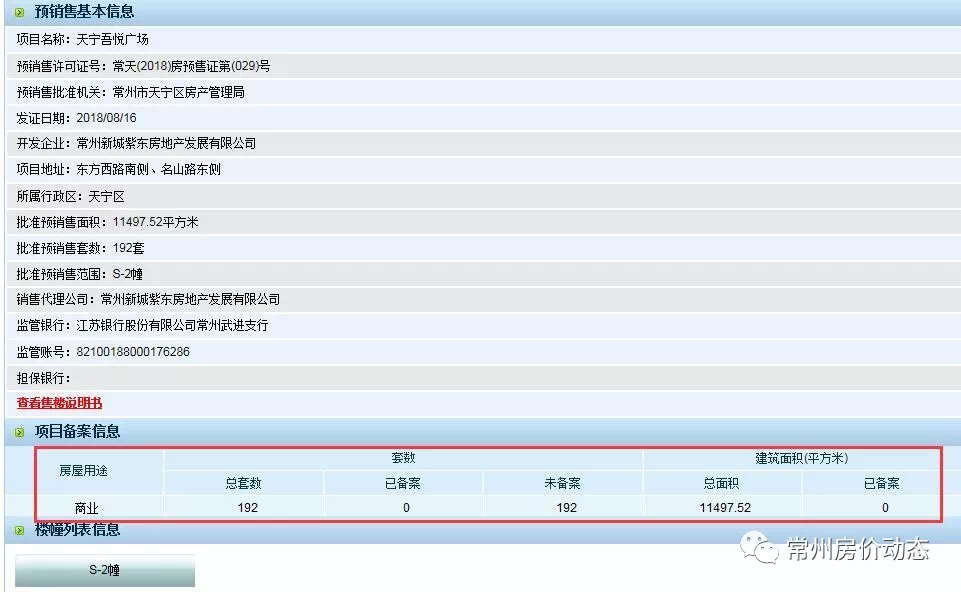Click the 未备案 value 192 cell
961x592 pixels.
pos(566,507)
